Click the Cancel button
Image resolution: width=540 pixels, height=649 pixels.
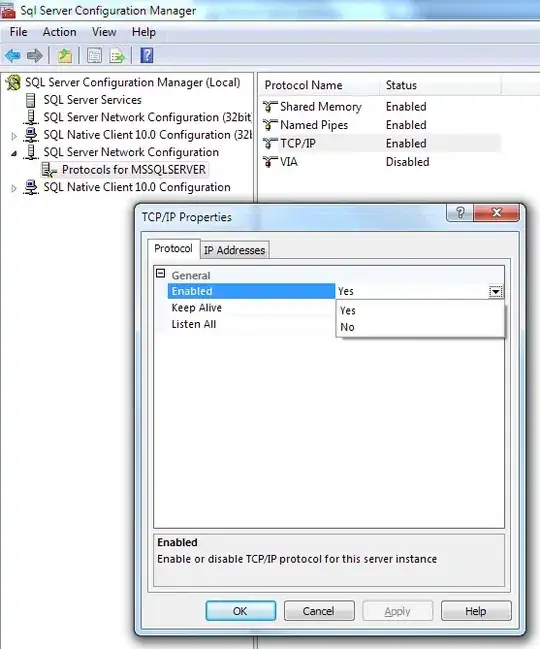coord(319,611)
